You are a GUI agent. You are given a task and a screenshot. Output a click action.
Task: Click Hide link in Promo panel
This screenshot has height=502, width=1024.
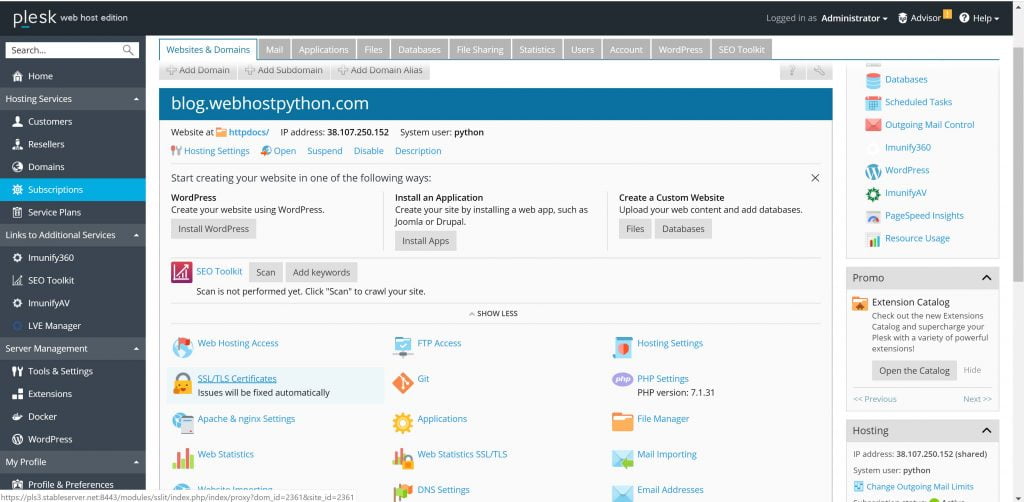pyautogui.click(x=972, y=370)
